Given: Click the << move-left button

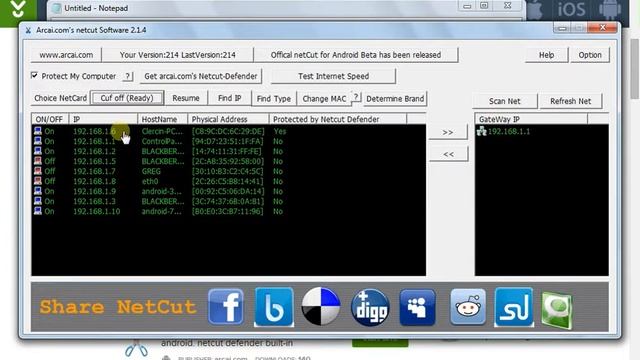Looking at the screenshot, I should point(448,154).
